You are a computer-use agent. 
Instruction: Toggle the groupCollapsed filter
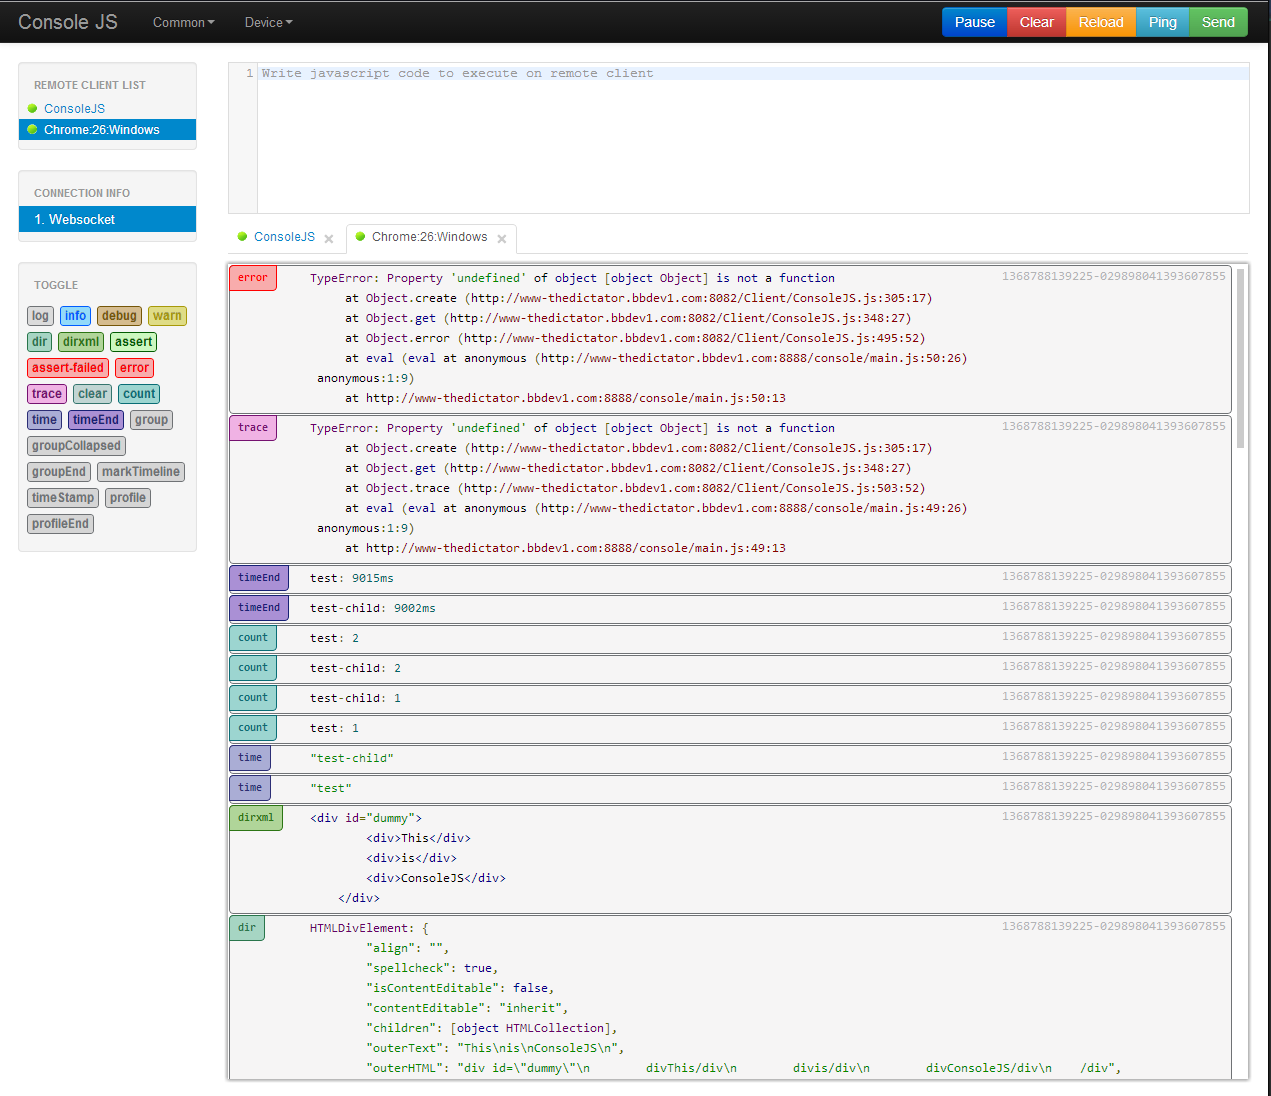pyautogui.click(x=76, y=446)
